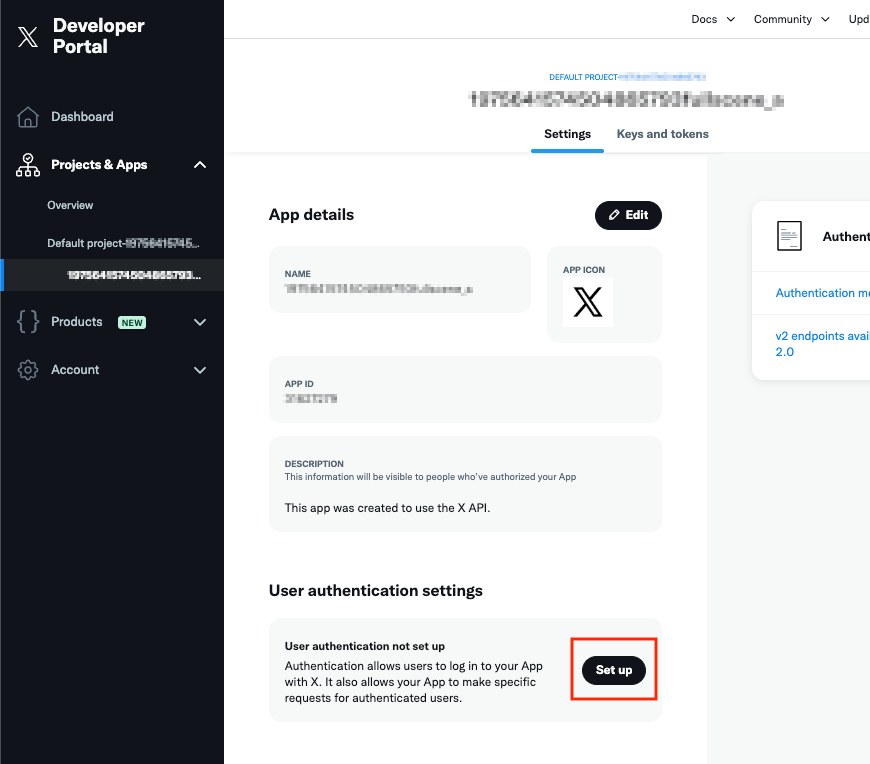Image resolution: width=870 pixels, height=764 pixels.
Task: Click the Projects & Apps hierarchy icon
Action: point(28,165)
